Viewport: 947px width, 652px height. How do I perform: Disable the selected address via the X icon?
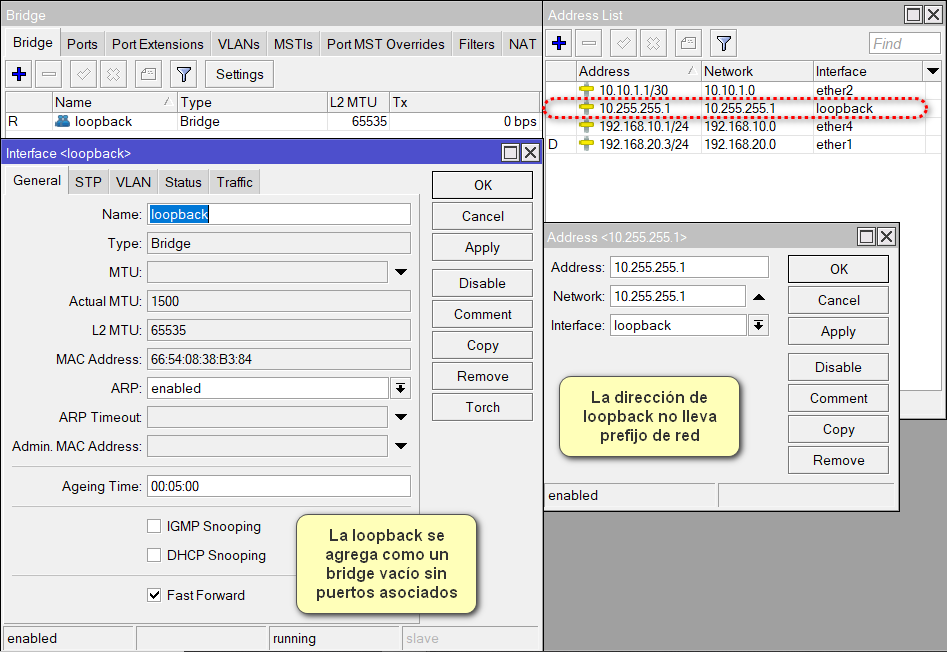pyautogui.click(x=654, y=42)
